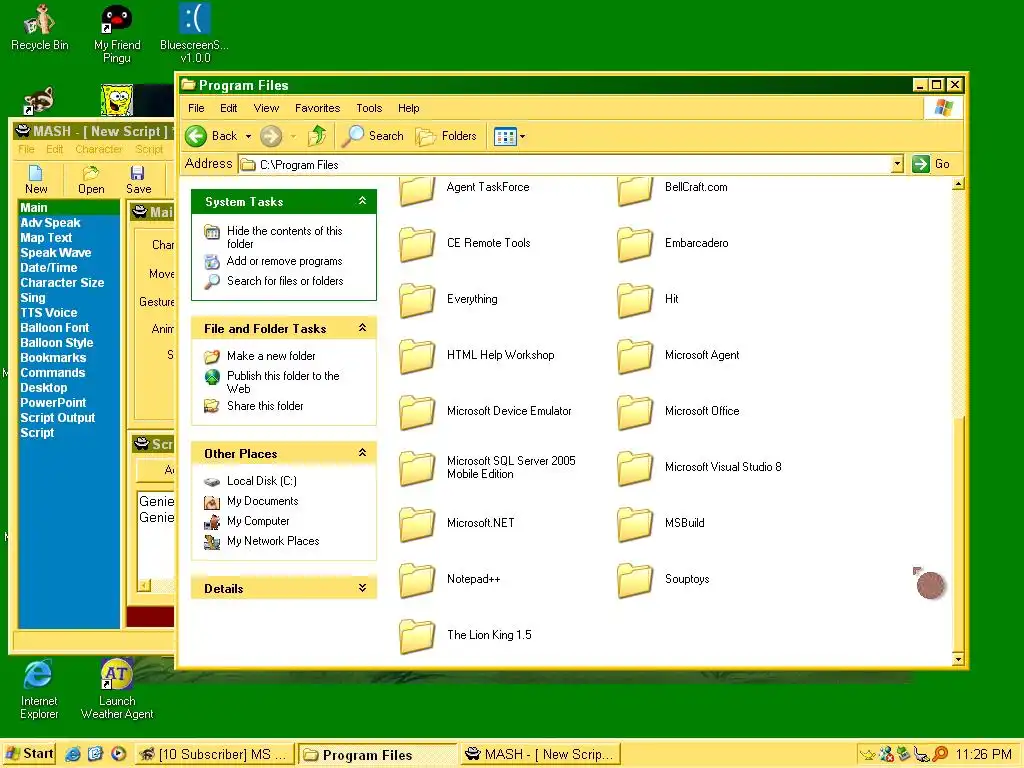Image resolution: width=1024 pixels, height=768 pixels.
Task: Open the File menu in Program Files
Action: coord(196,108)
